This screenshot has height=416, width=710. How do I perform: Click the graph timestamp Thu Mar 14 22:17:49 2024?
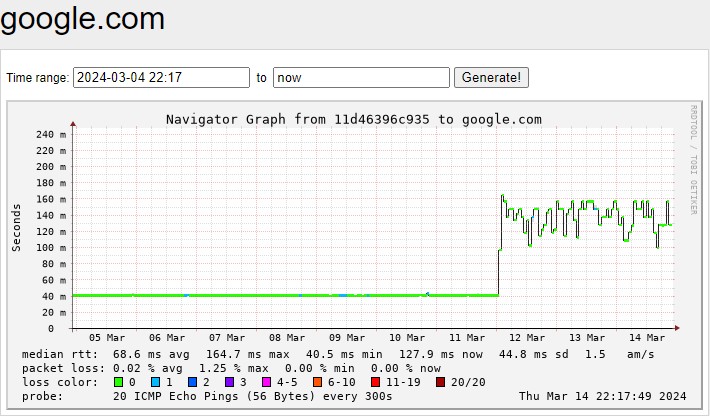(x=602, y=396)
